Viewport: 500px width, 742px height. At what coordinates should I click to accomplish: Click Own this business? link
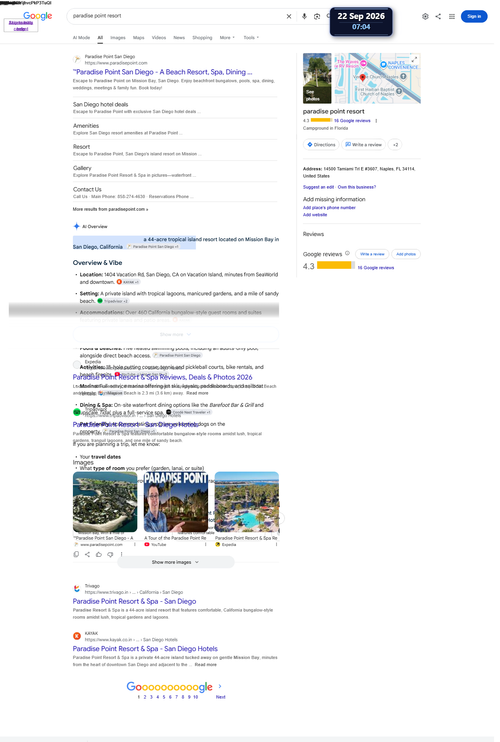(357, 187)
